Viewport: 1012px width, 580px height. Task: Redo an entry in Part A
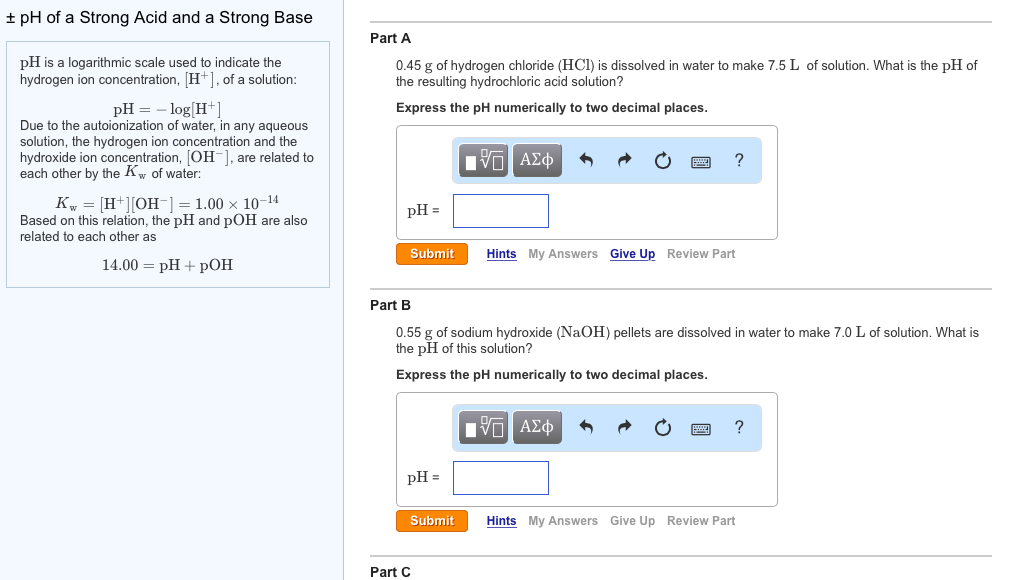click(622, 160)
